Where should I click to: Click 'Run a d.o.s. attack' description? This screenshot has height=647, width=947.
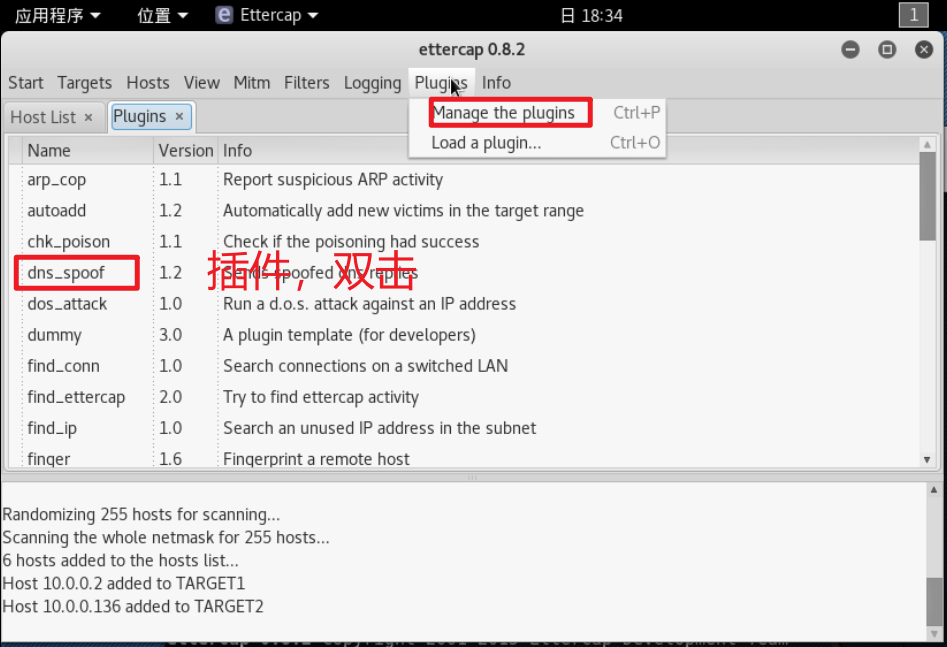point(370,304)
